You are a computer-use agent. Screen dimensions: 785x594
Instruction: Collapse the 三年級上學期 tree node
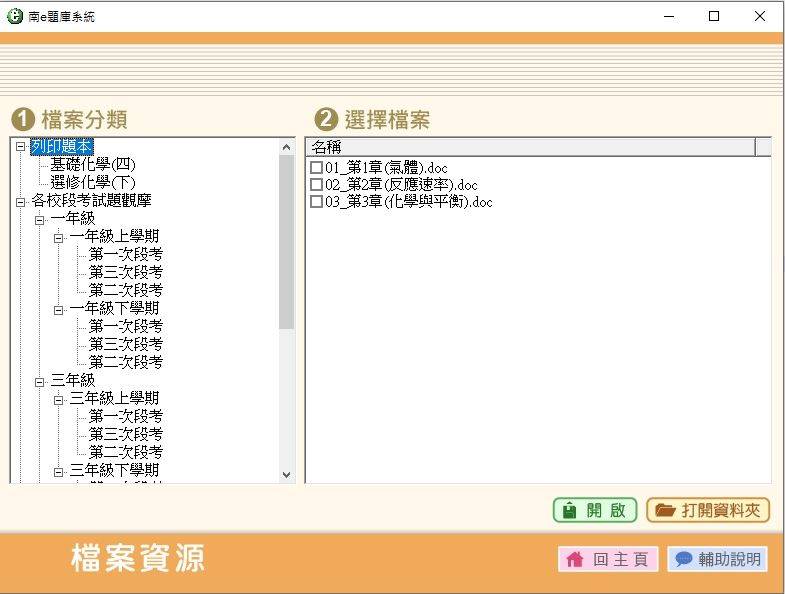point(59,400)
